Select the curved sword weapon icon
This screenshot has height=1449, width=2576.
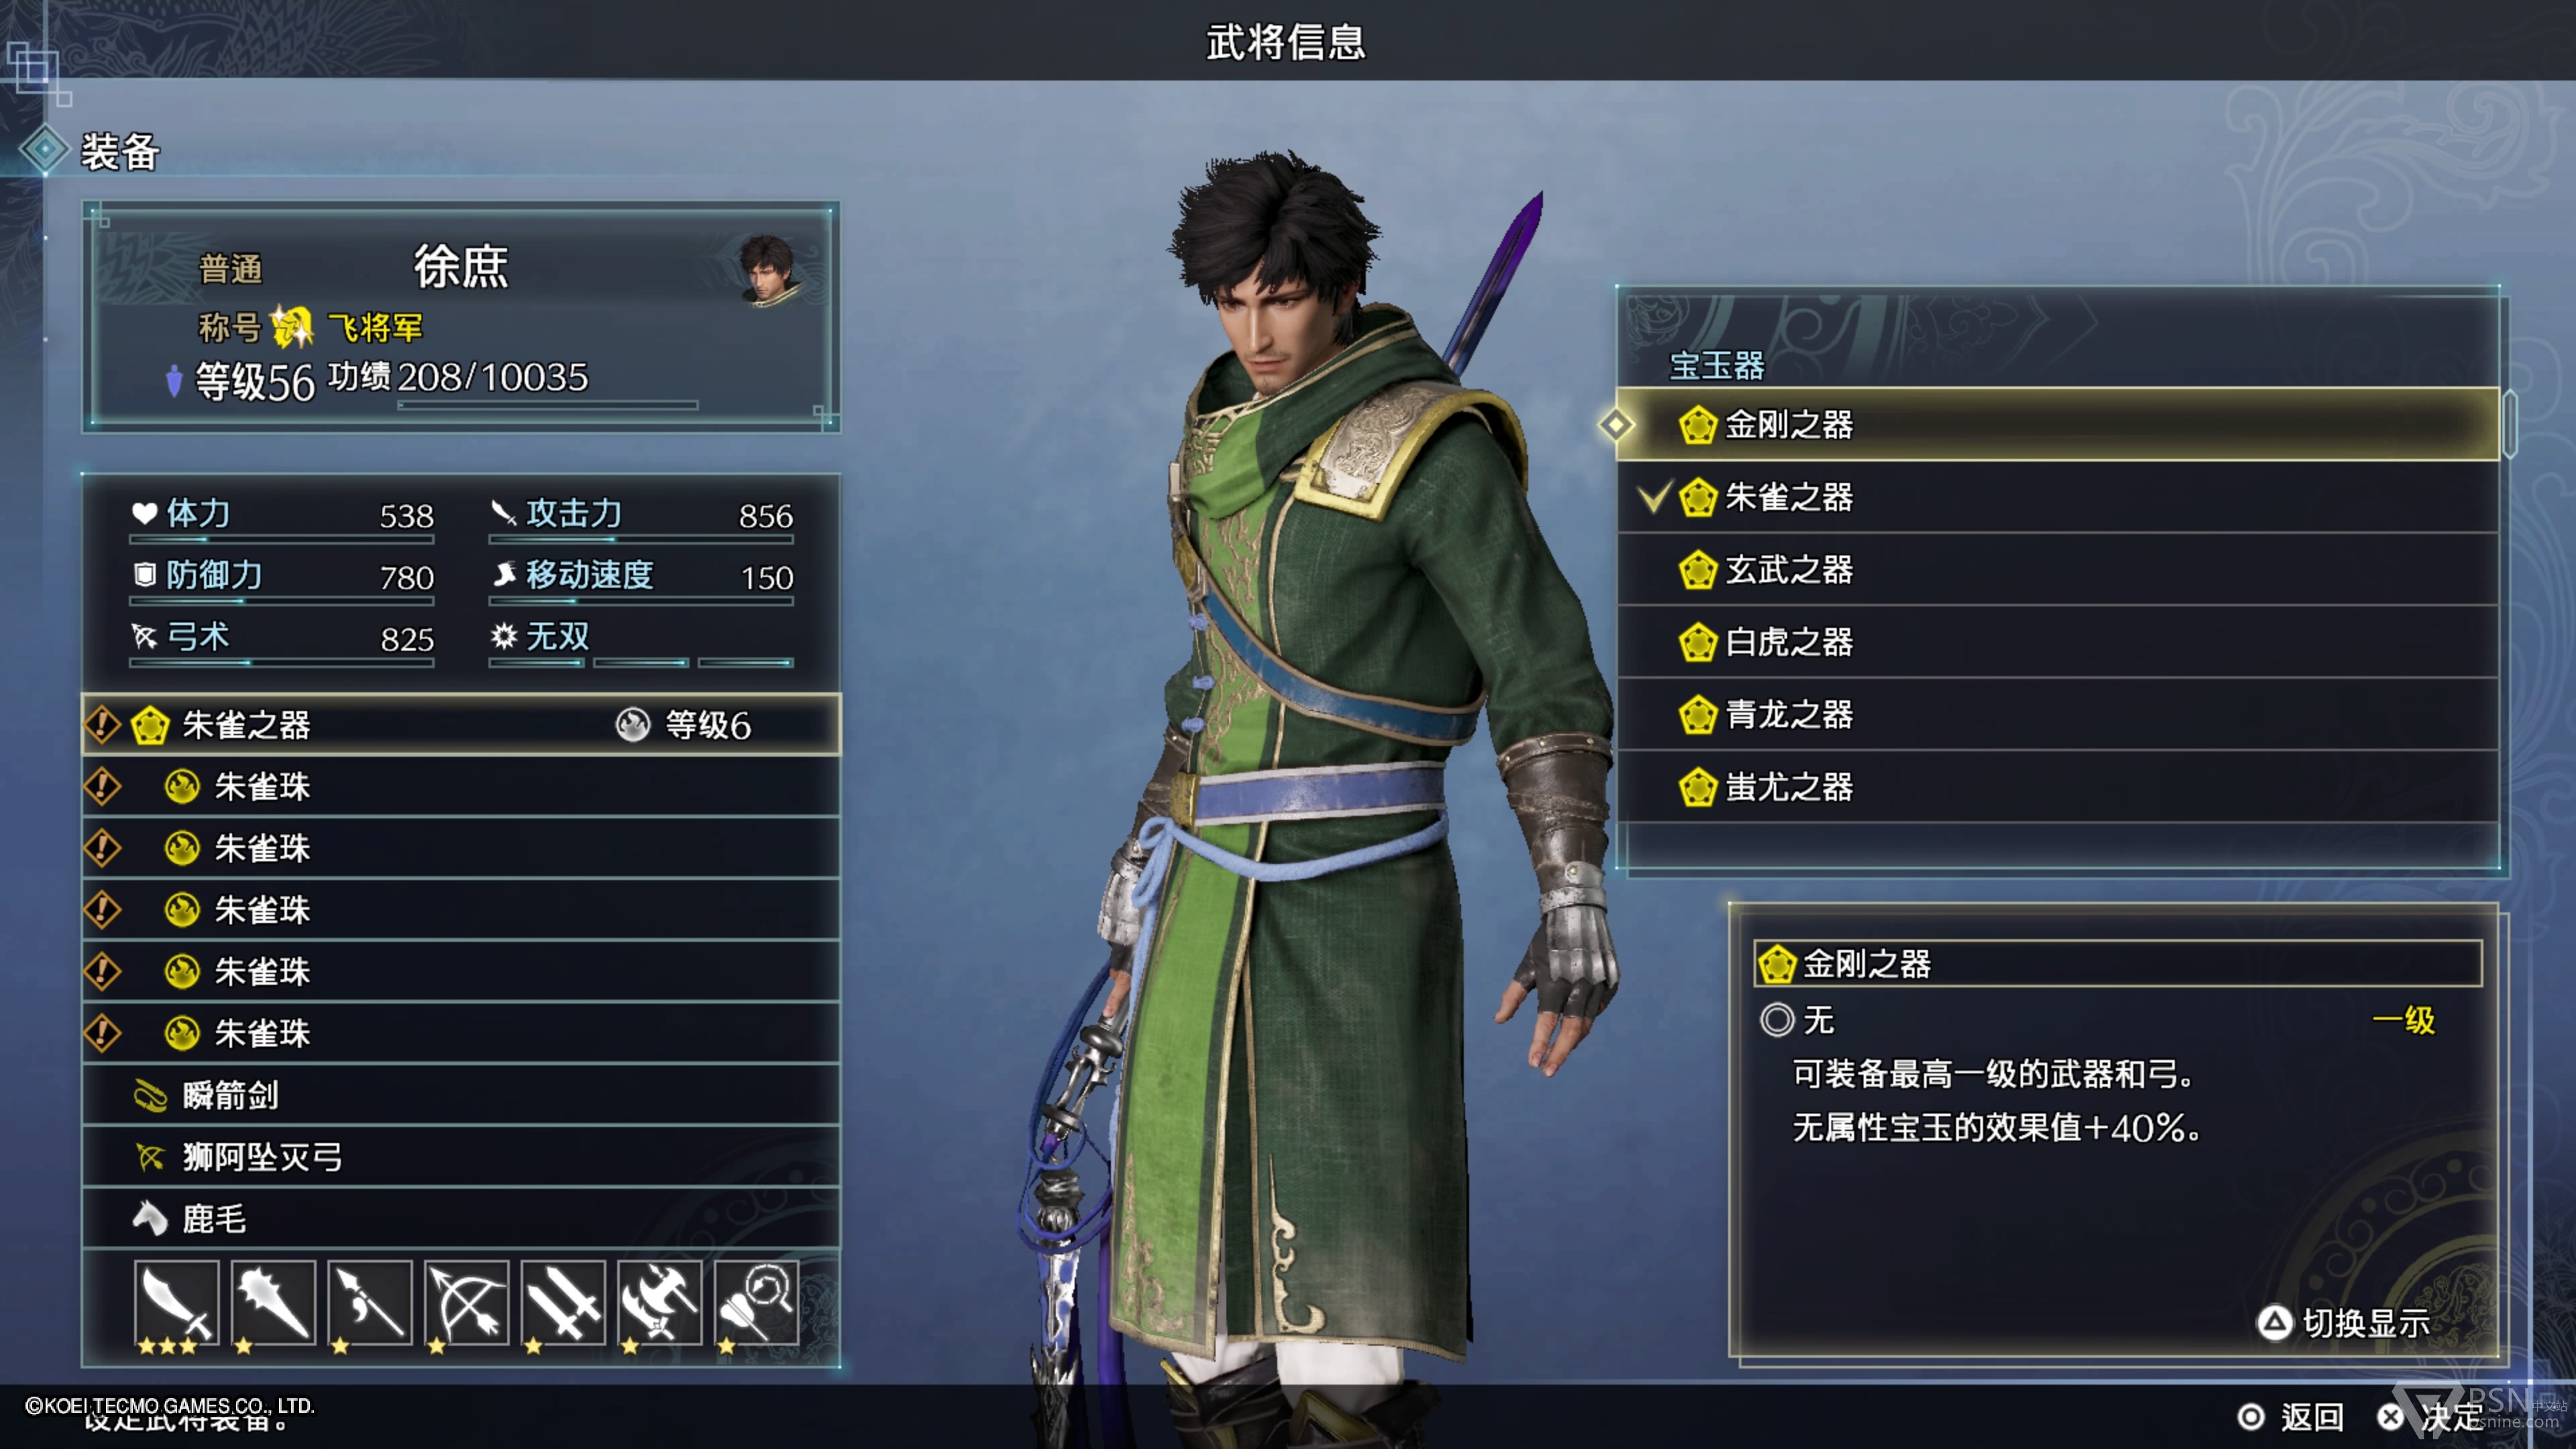(x=176, y=1302)
